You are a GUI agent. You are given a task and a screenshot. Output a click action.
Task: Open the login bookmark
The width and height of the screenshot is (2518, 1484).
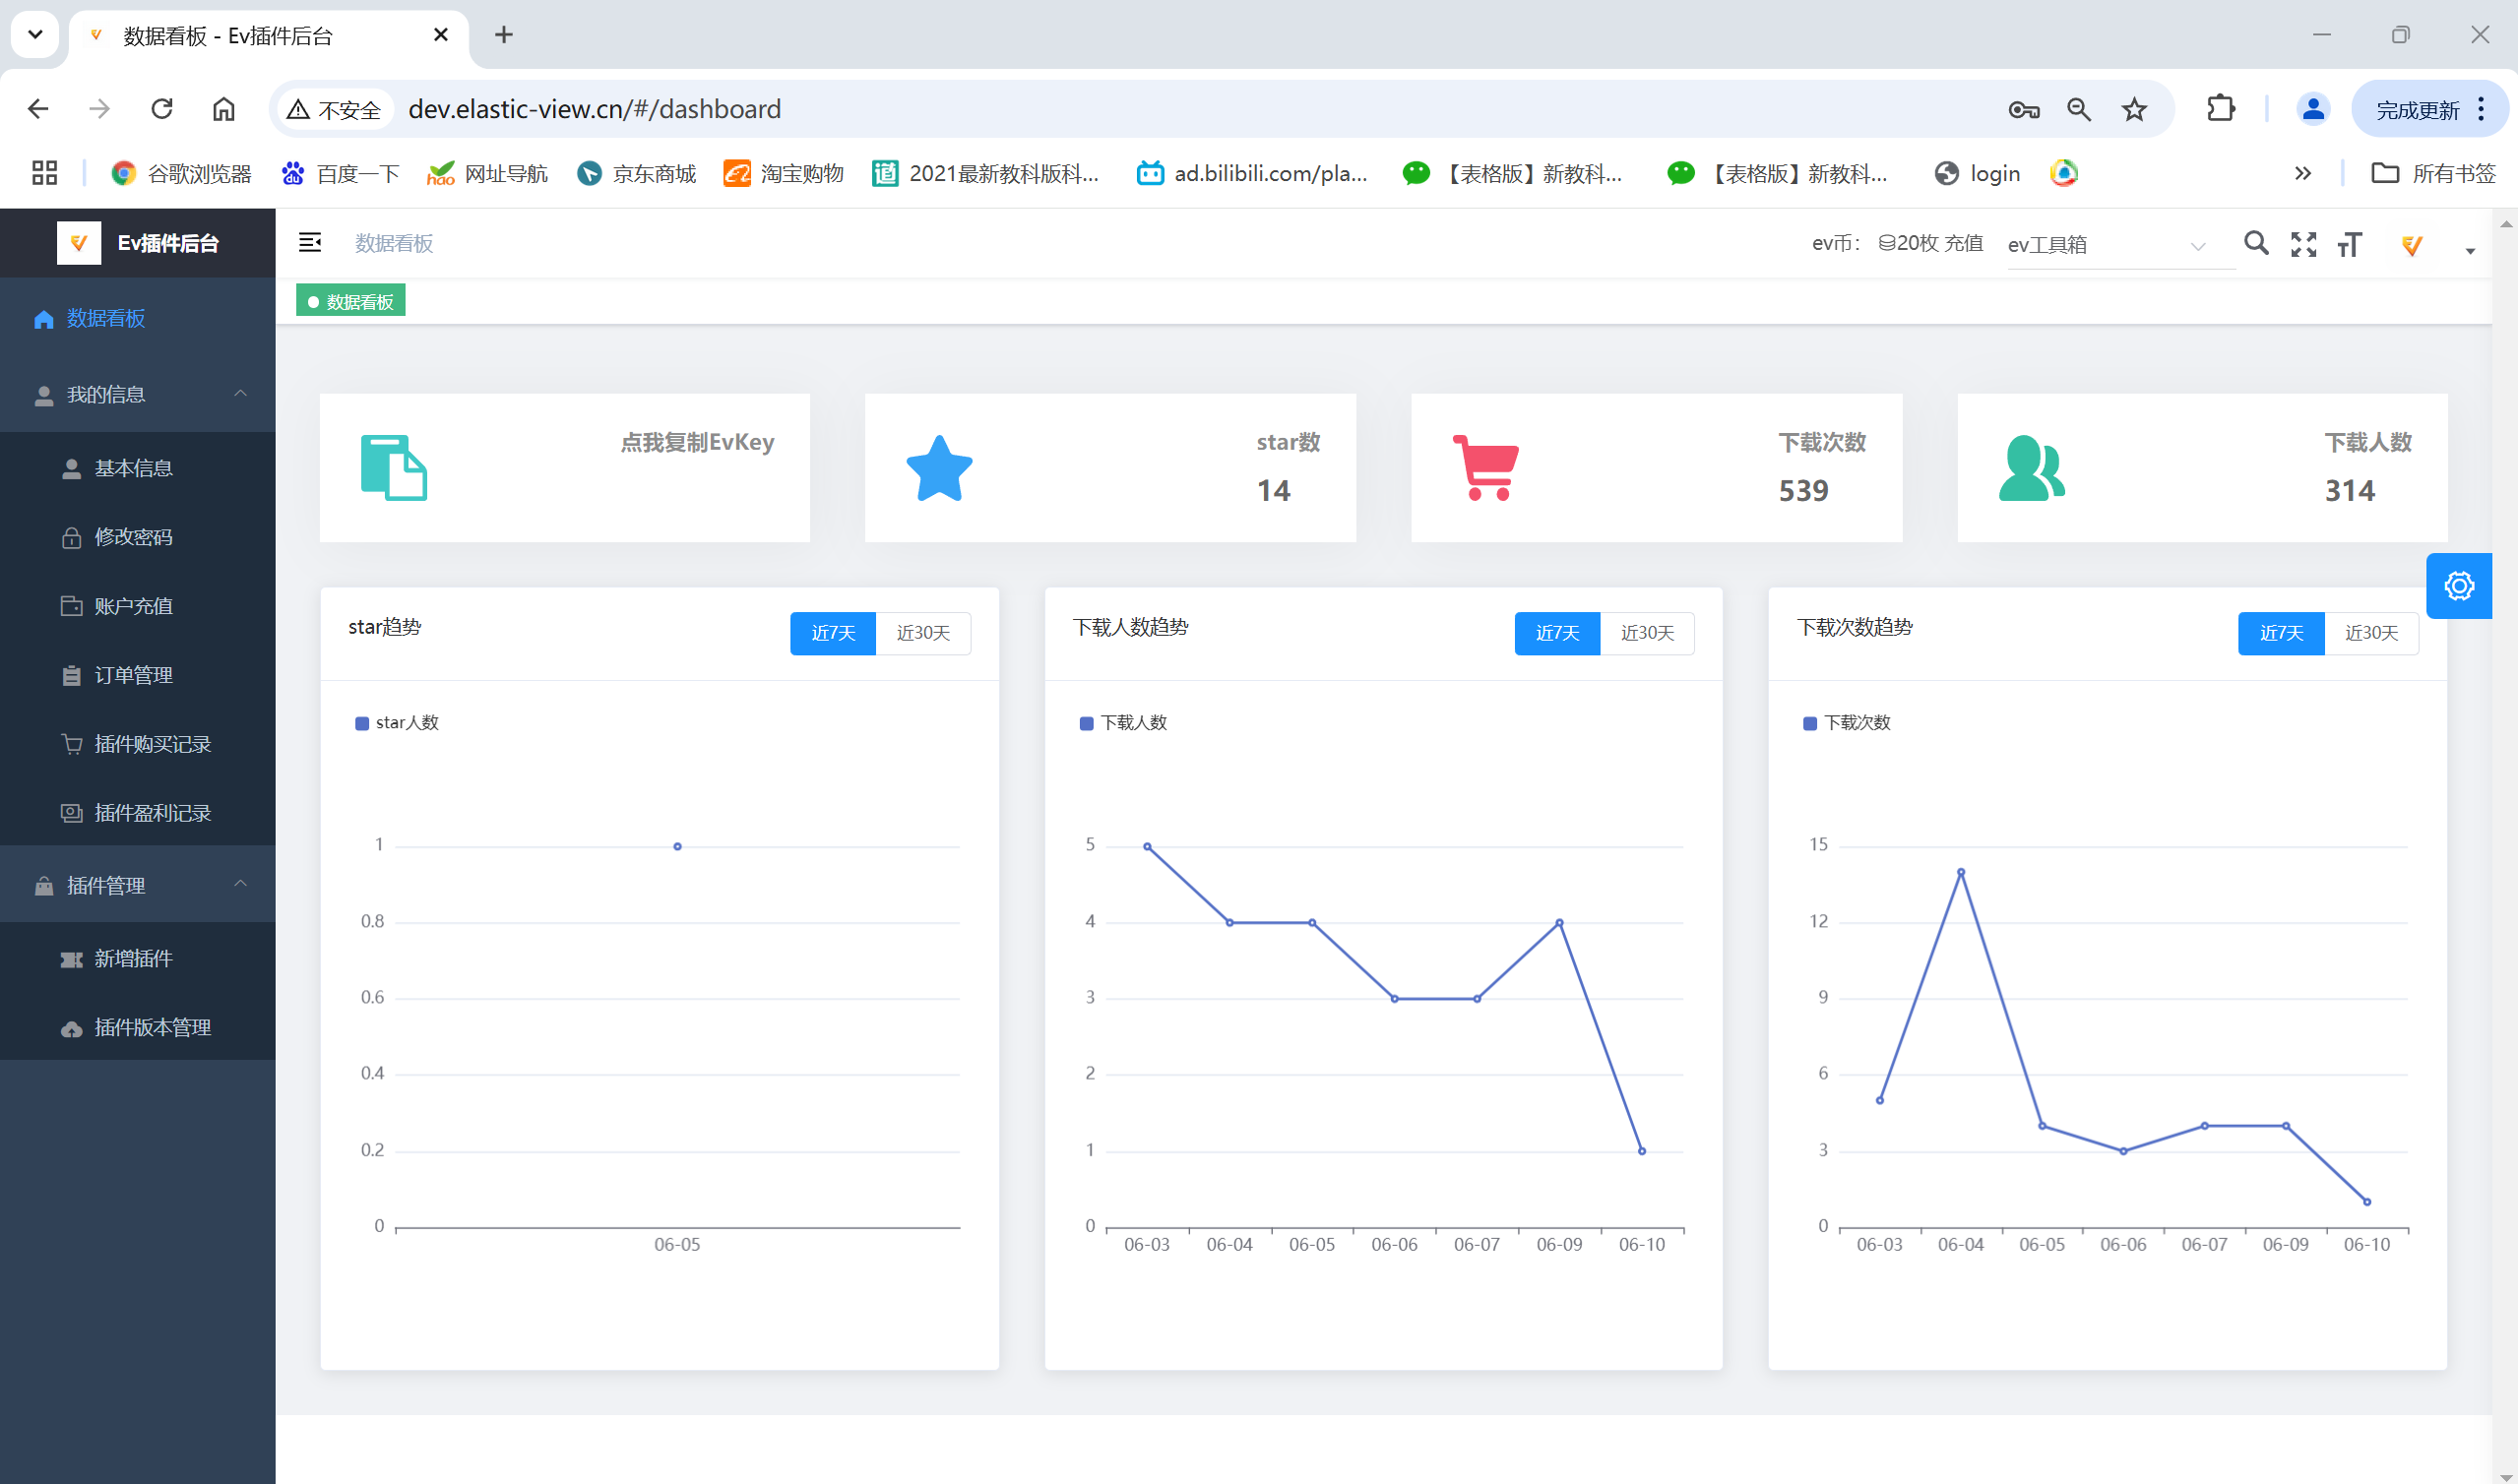(x=1977, y=174)
